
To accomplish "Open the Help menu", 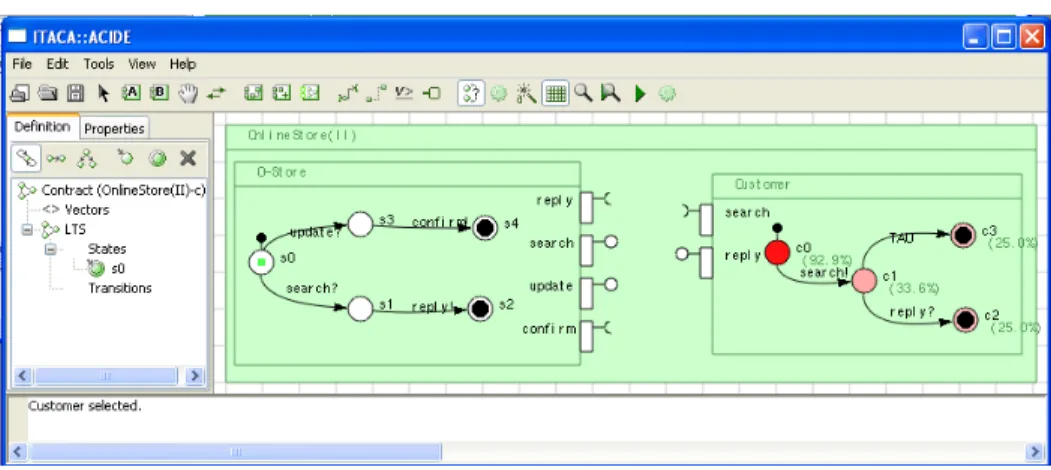I will [182, 64].
